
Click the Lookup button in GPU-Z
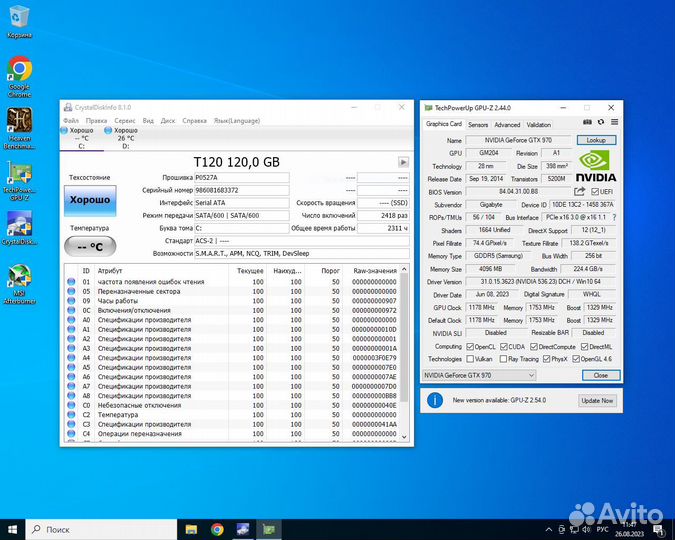click(x=596, y=140)
